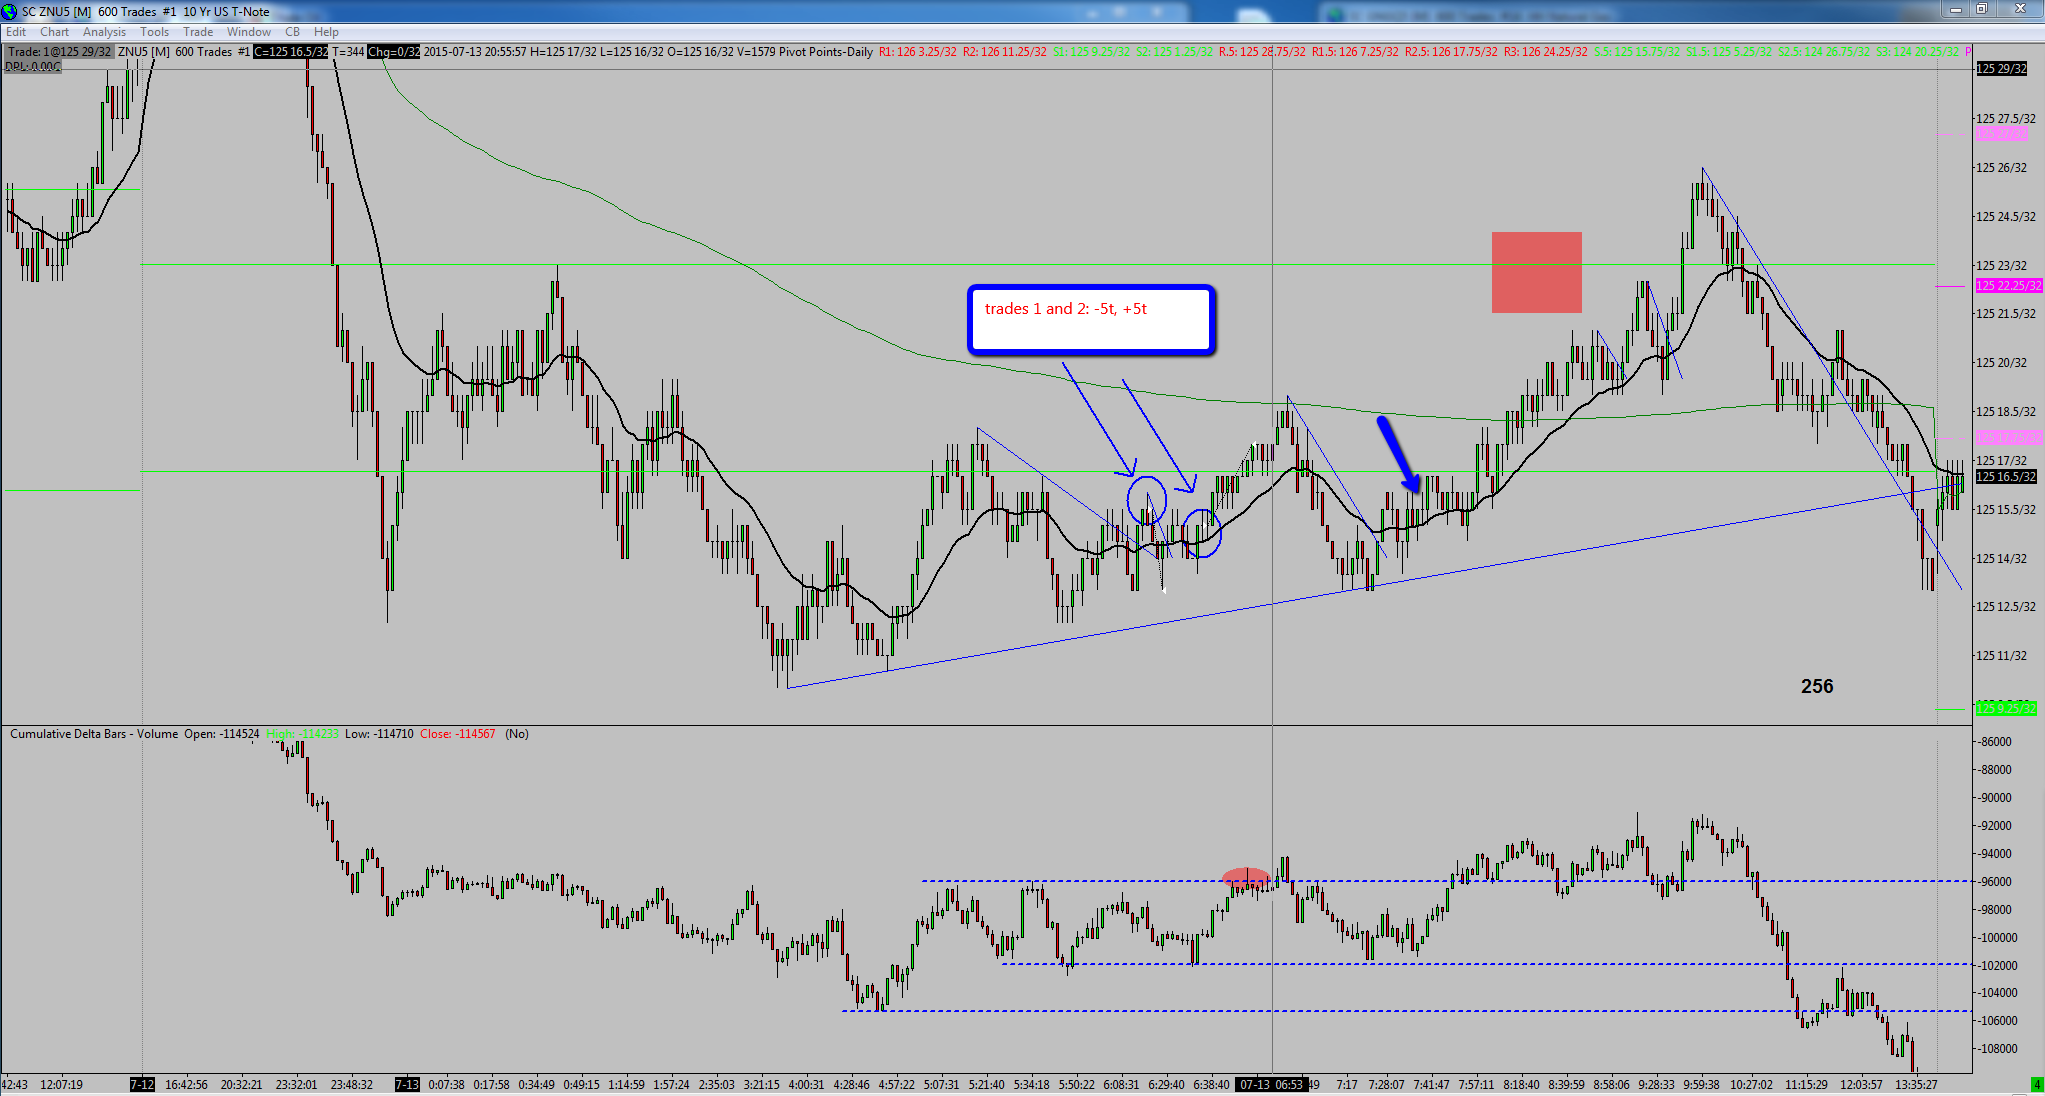Click the 'Cumulative Delta Bars - Volume' study title

click(94, 734)
